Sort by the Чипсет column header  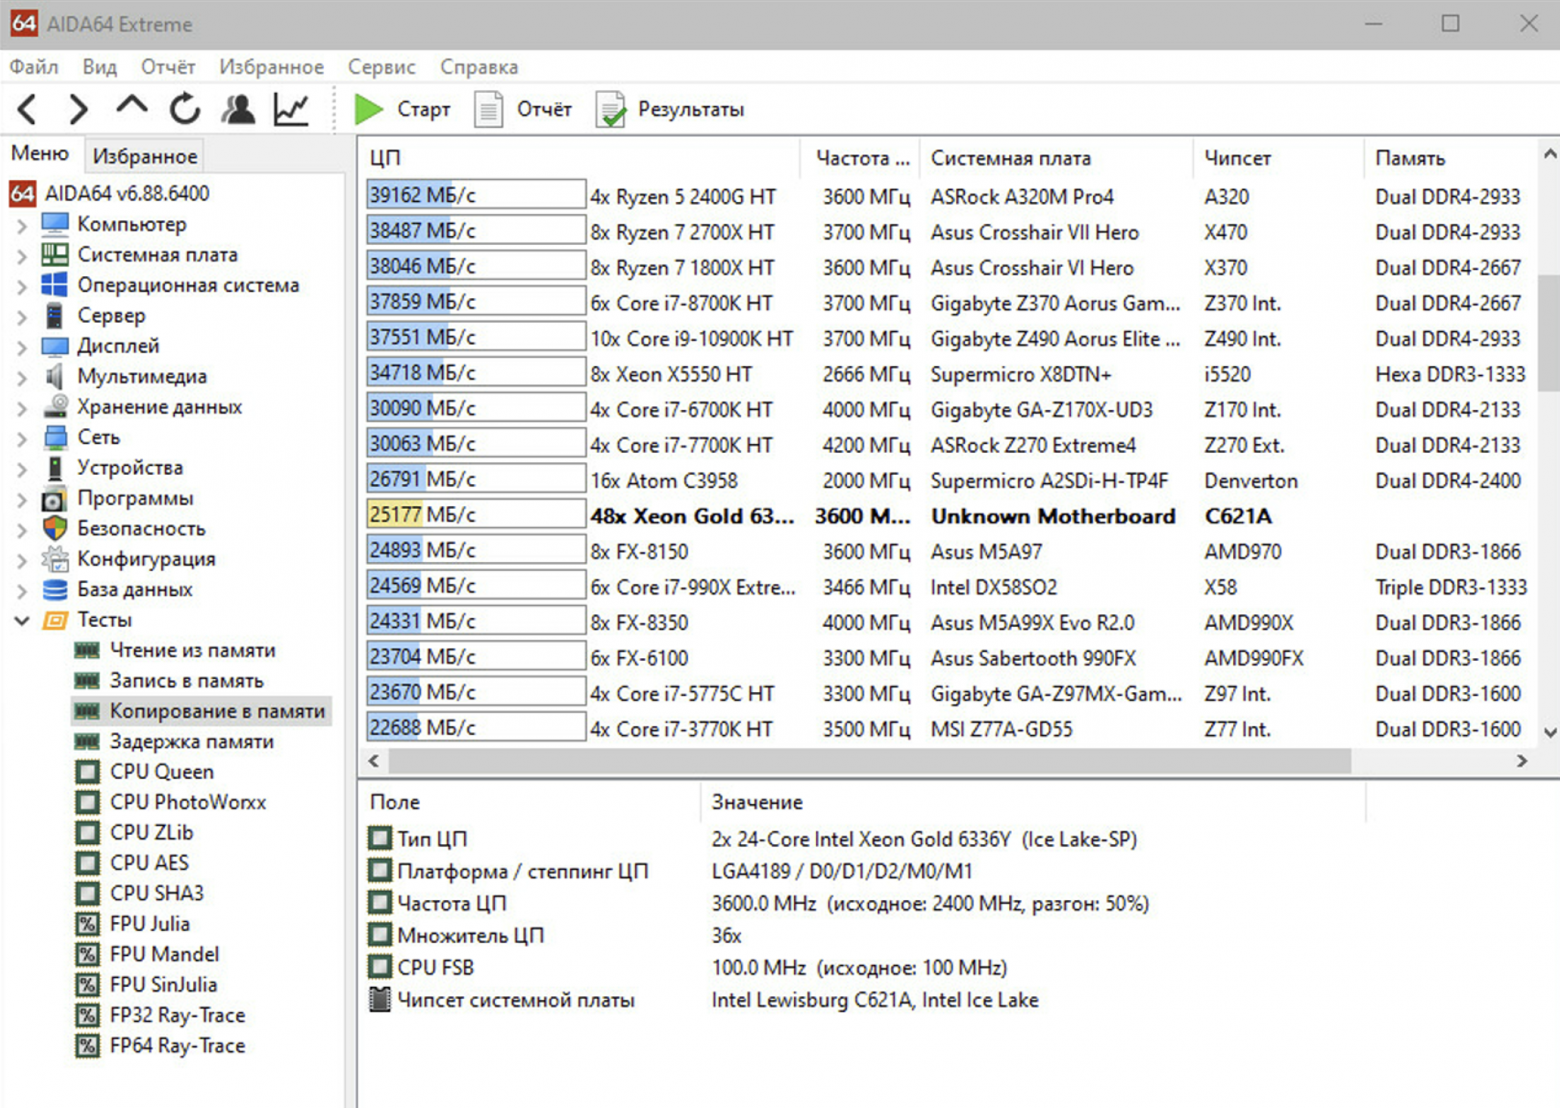tap(1278, 158)
